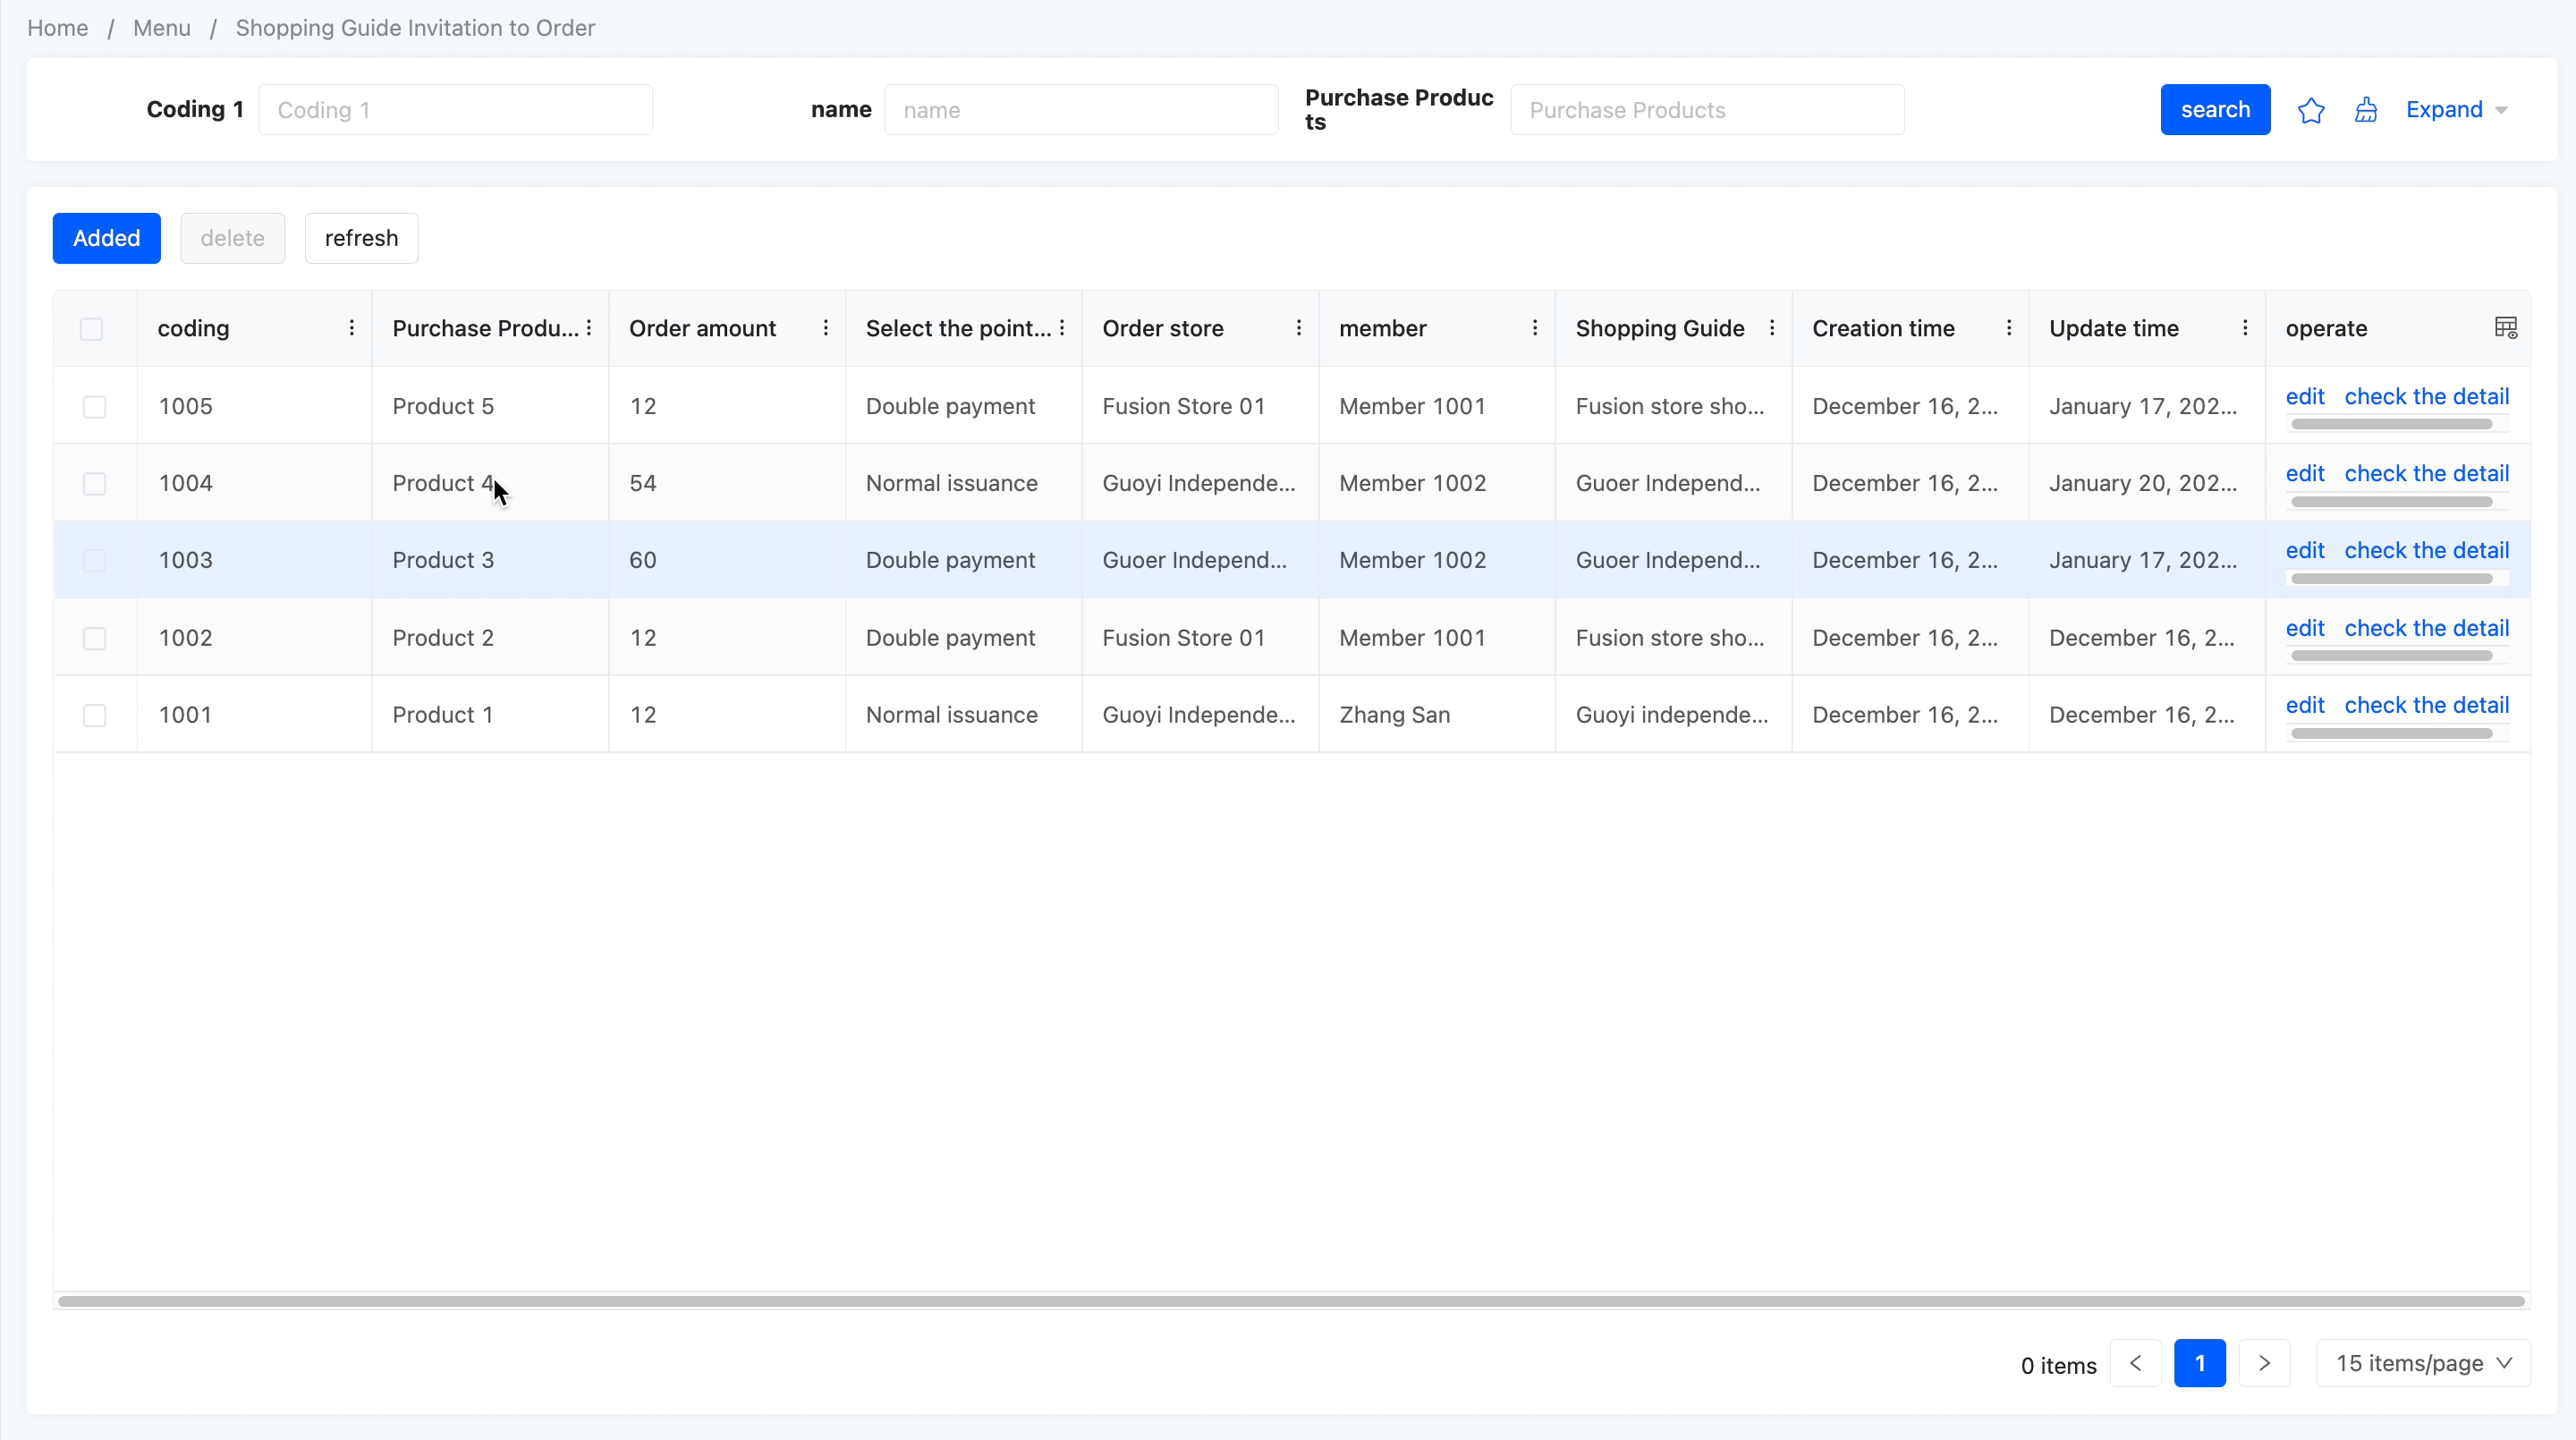Click check the detail for 1004
This screenshot has width=2576, height=1440.
click(x=2426, y=474)
